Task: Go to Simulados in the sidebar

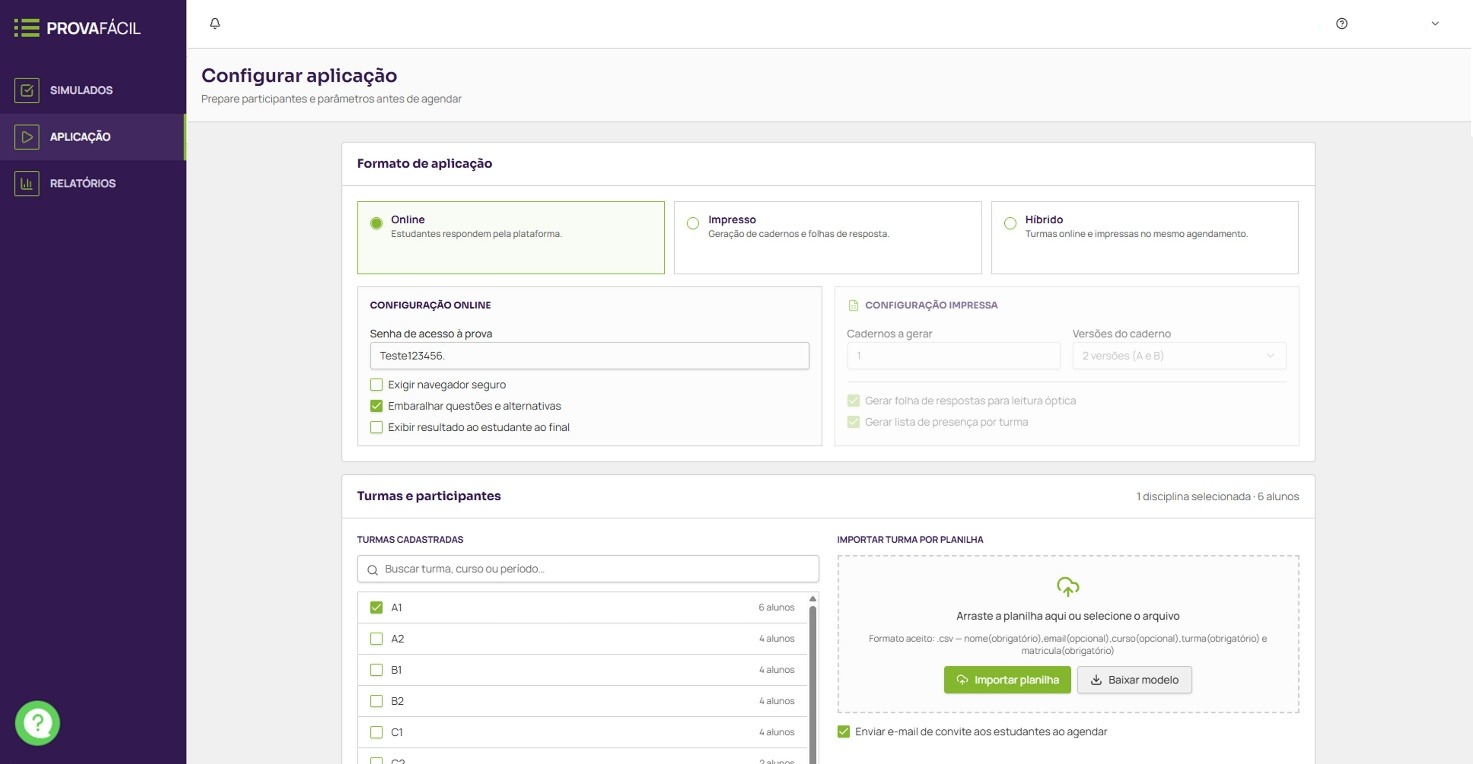Action: coord(93,90)
